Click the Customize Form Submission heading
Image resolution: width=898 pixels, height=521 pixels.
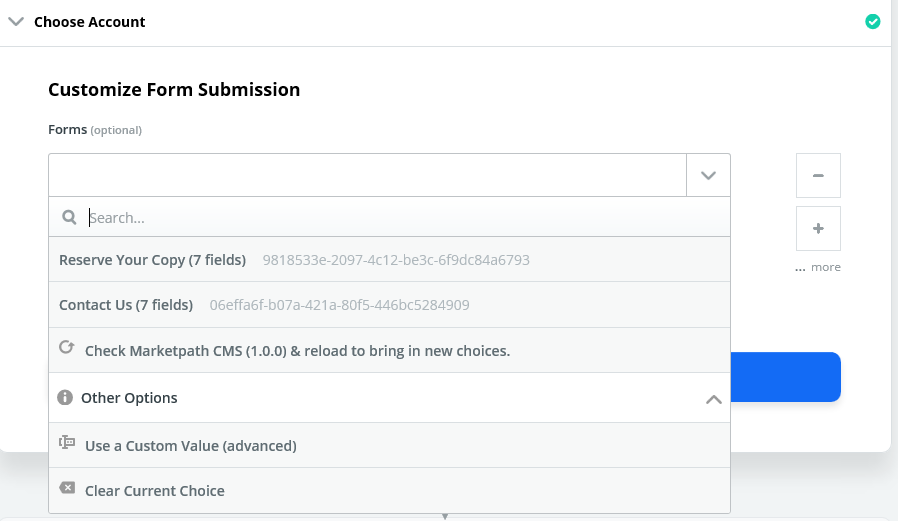pos(174,90)
